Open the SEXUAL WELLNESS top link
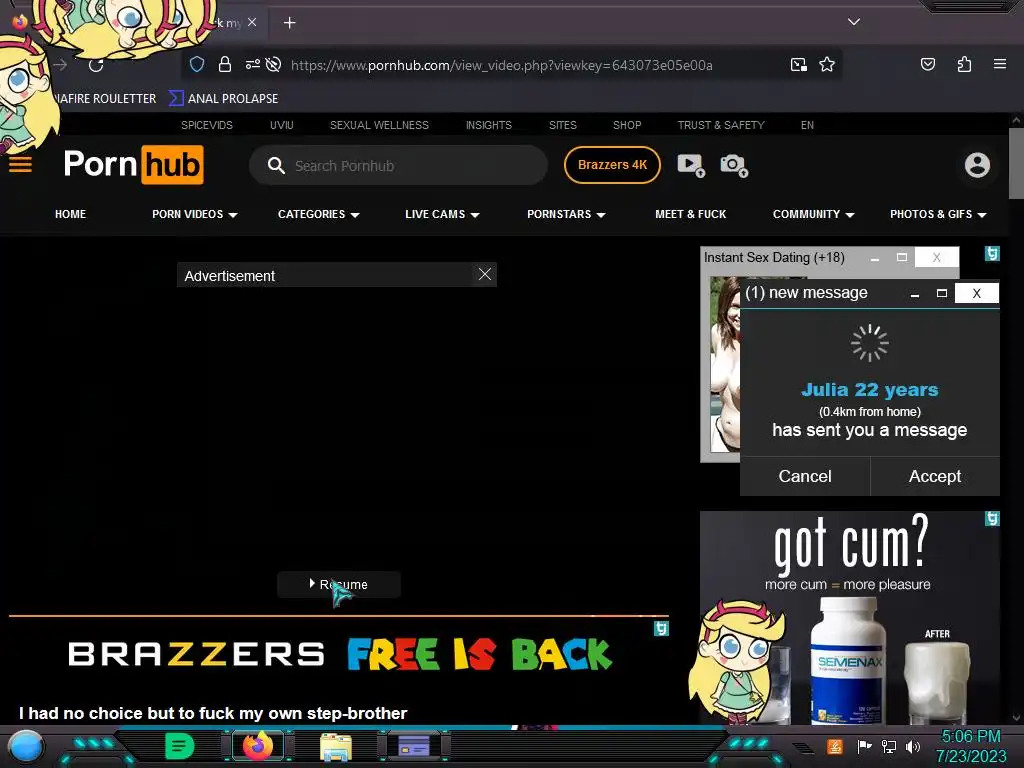 tap(379, 125)
